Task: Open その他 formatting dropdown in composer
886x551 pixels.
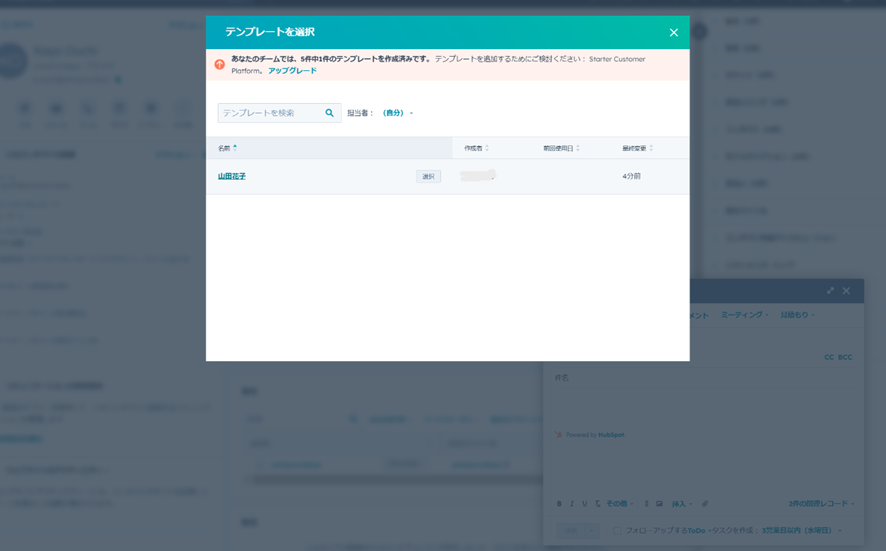Action: pyautogui.click(x=620, y=504)
